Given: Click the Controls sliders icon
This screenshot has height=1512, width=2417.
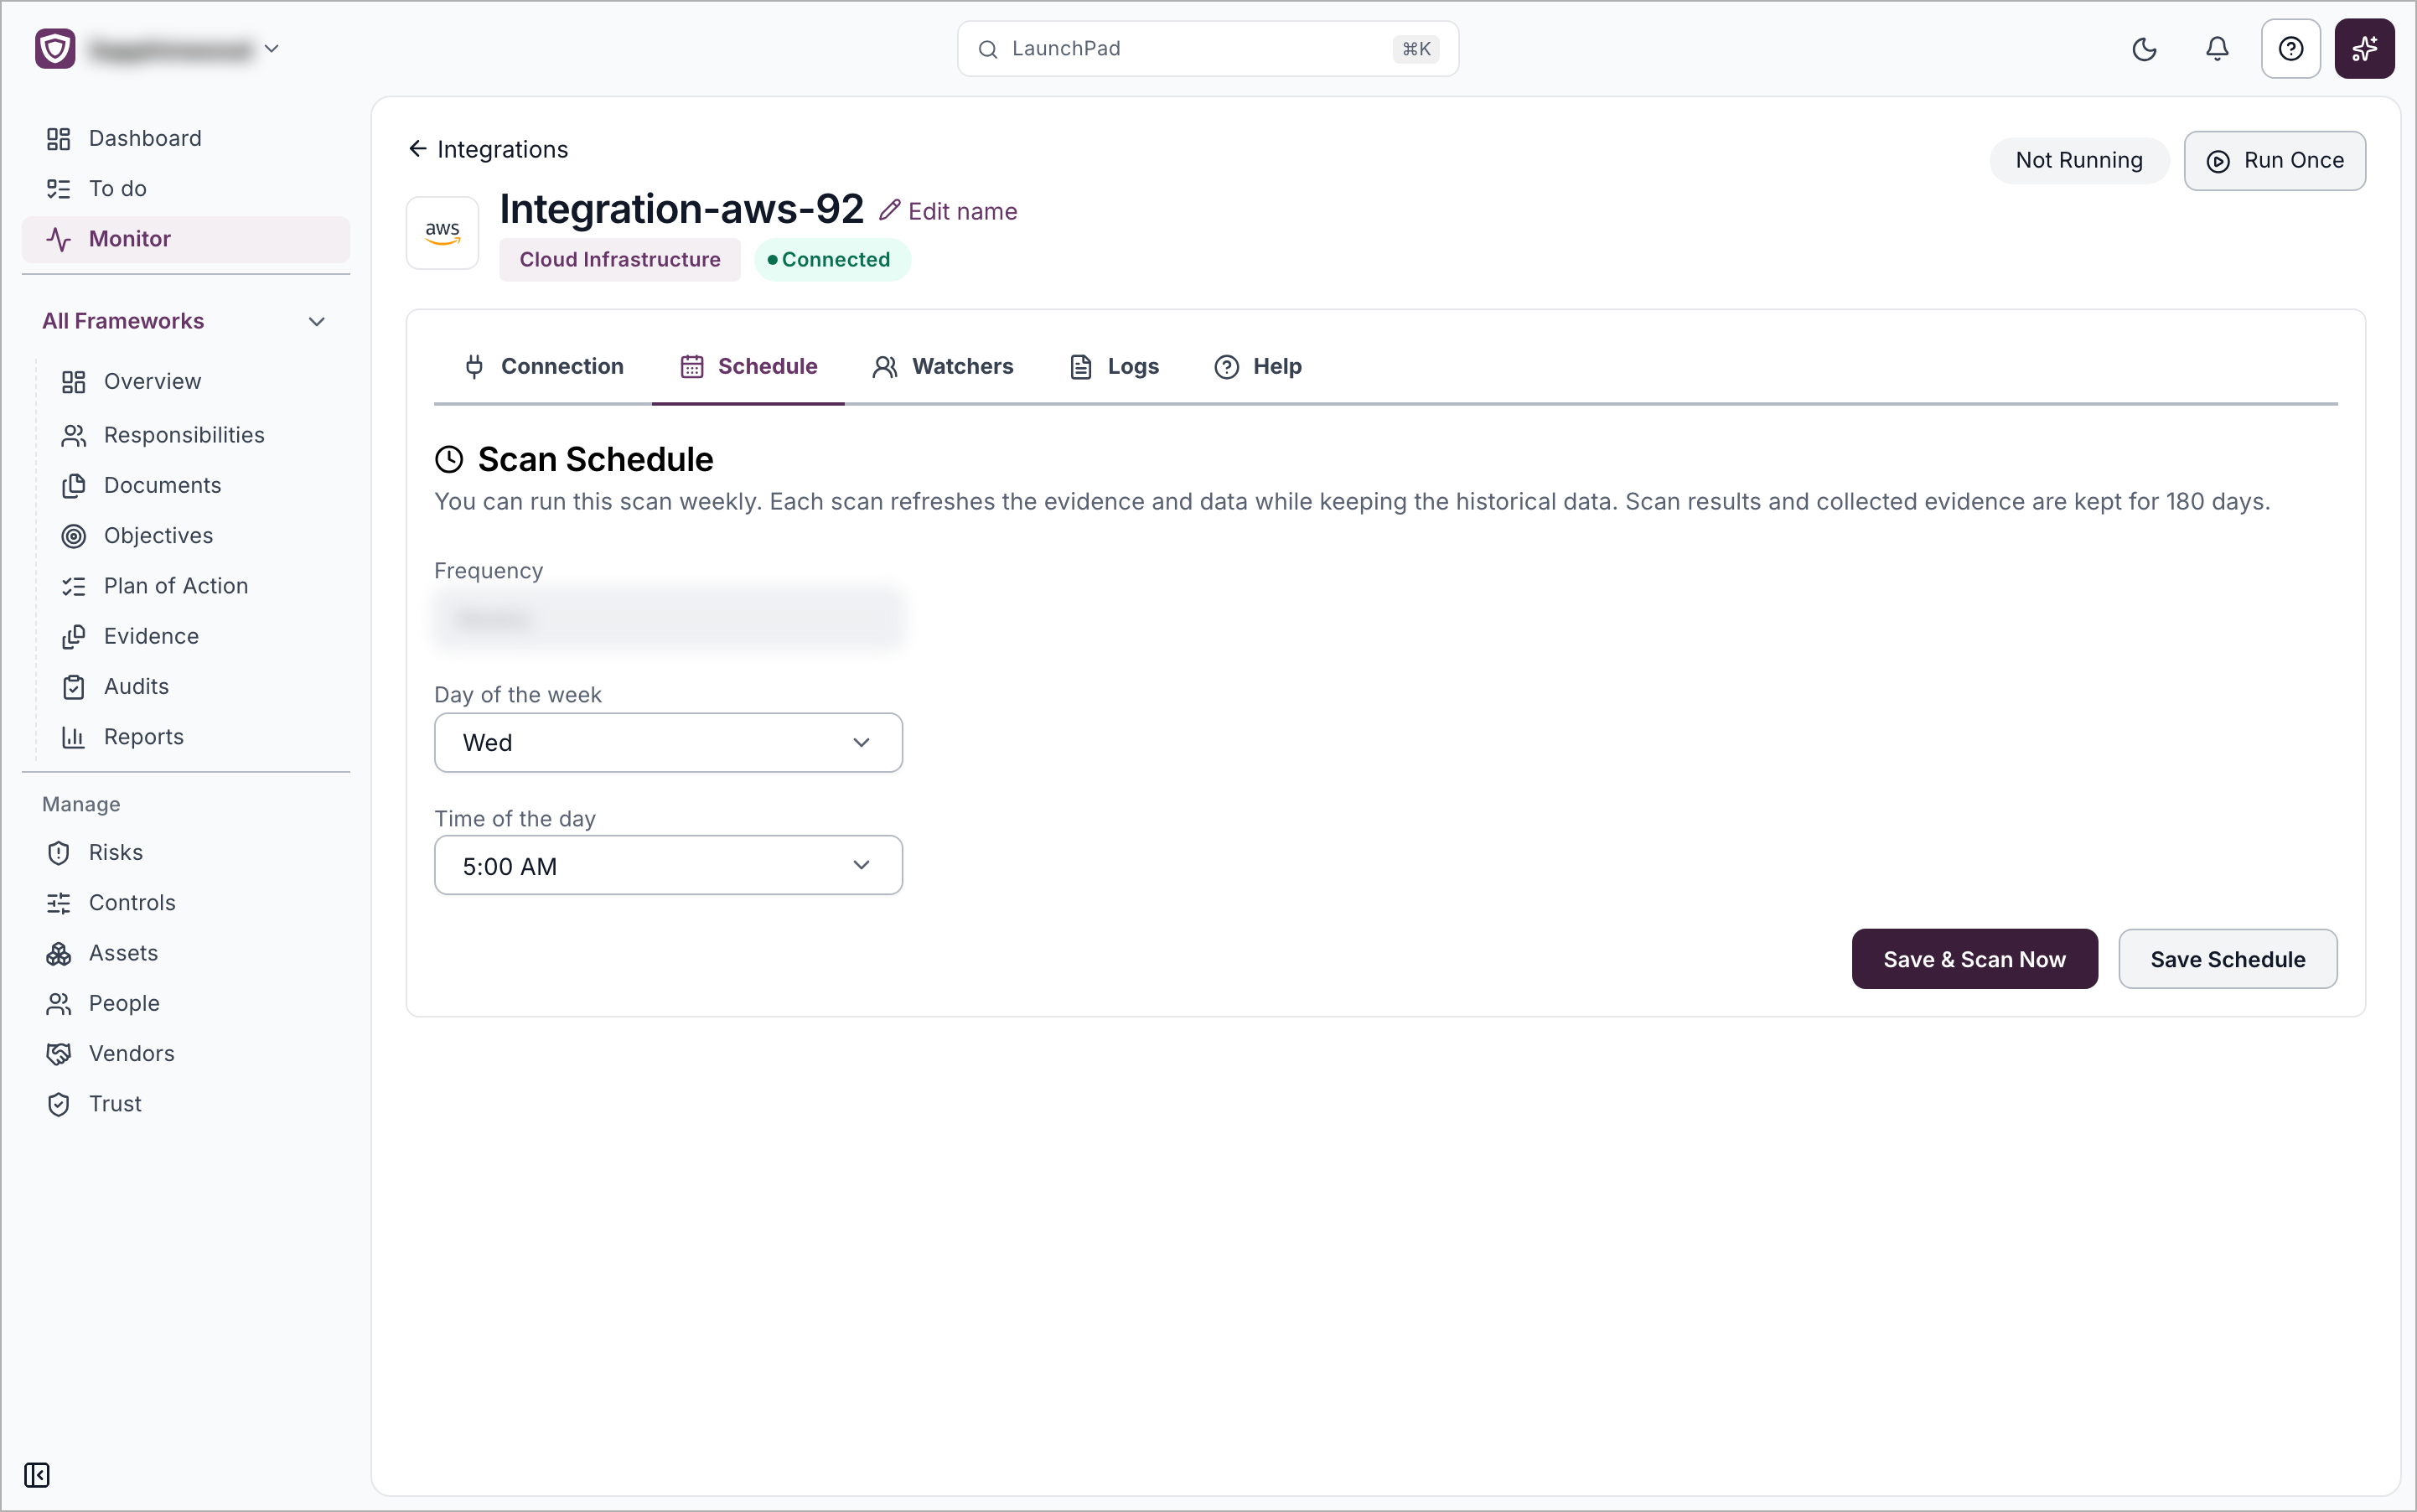Looking at the screenshot, I should click(x=58, y=902).
